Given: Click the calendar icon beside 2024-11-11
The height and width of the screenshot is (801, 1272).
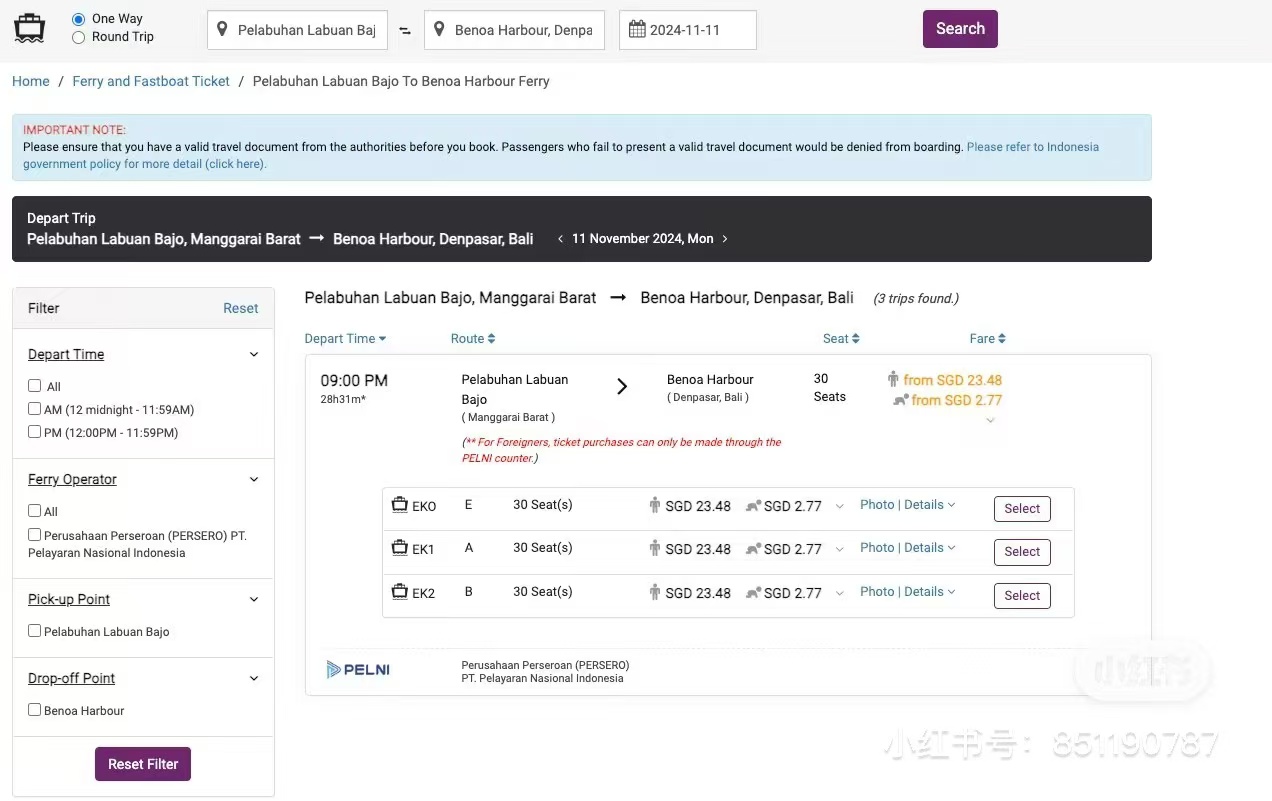Looking at the screenshot, I should pos(637,29).
